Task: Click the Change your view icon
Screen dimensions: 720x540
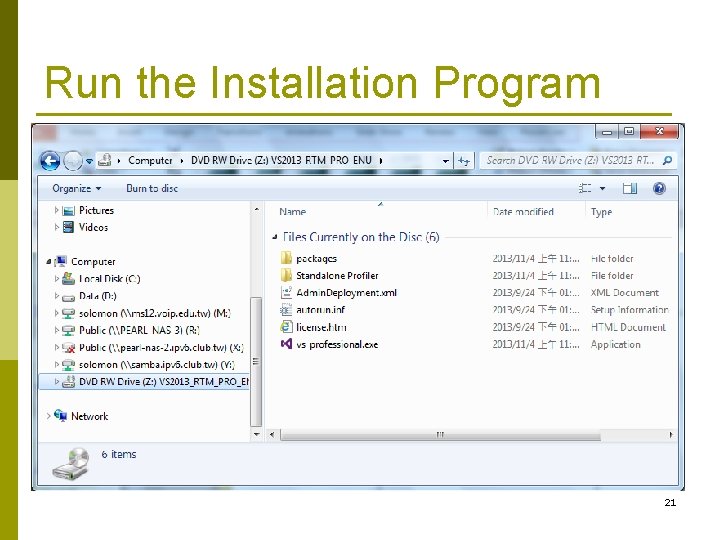Action: [x=585, y=188]
